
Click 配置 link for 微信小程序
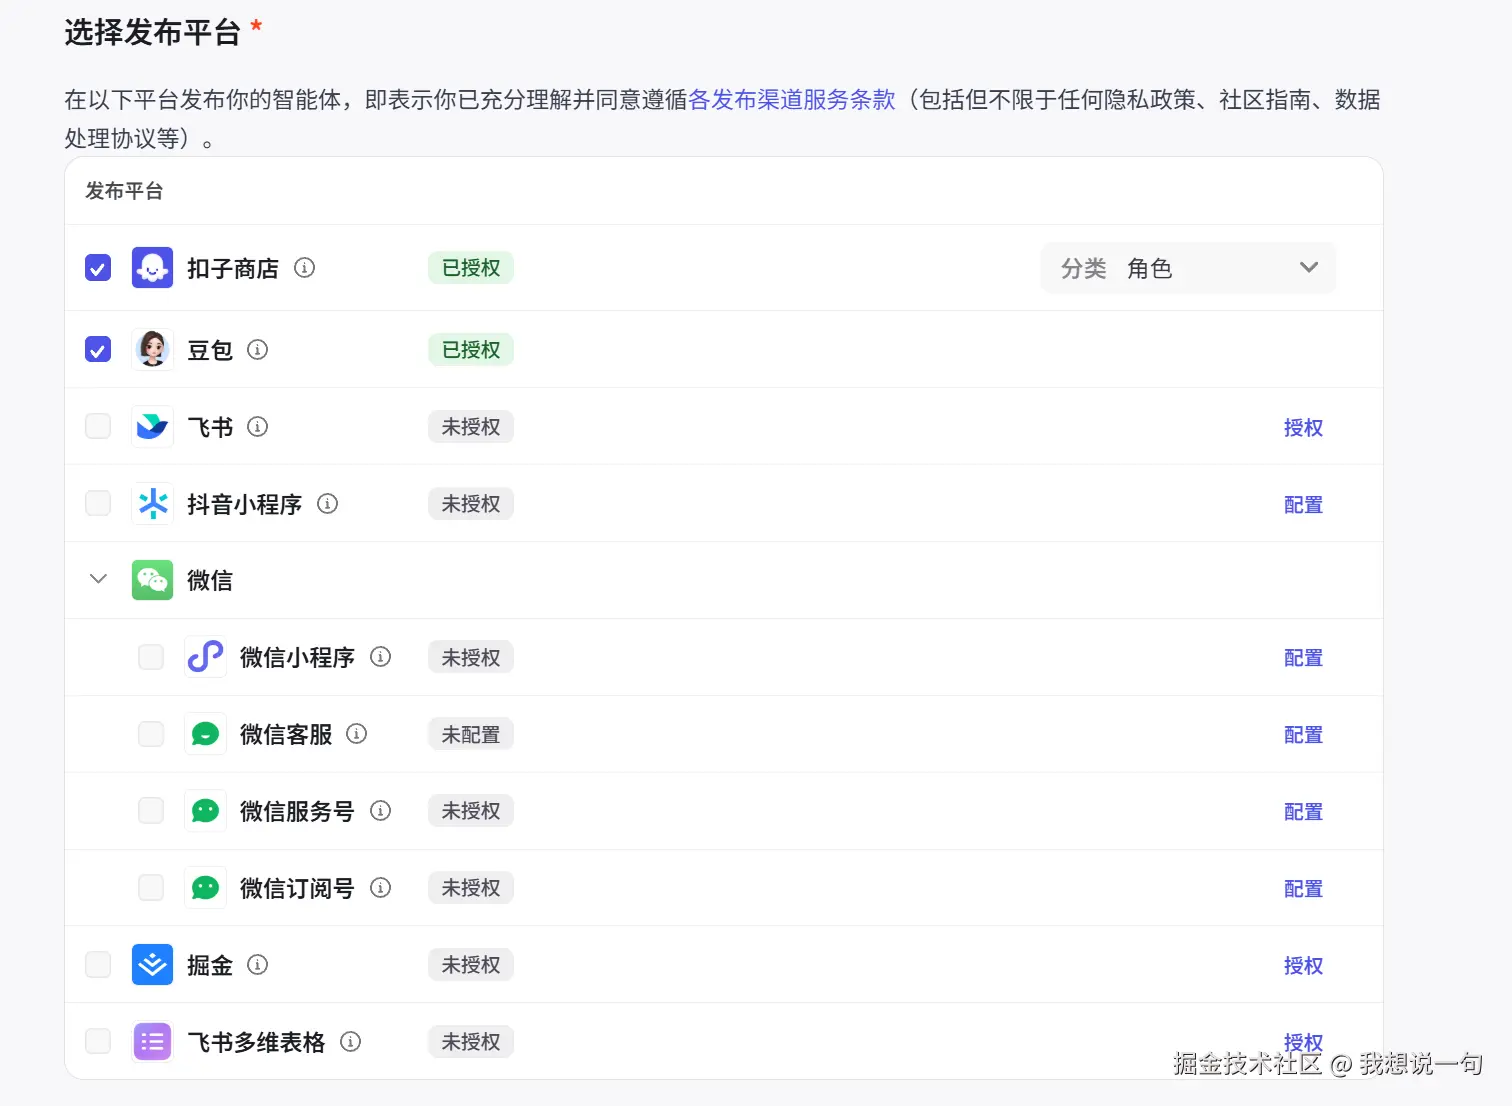tap(1303, 658)
